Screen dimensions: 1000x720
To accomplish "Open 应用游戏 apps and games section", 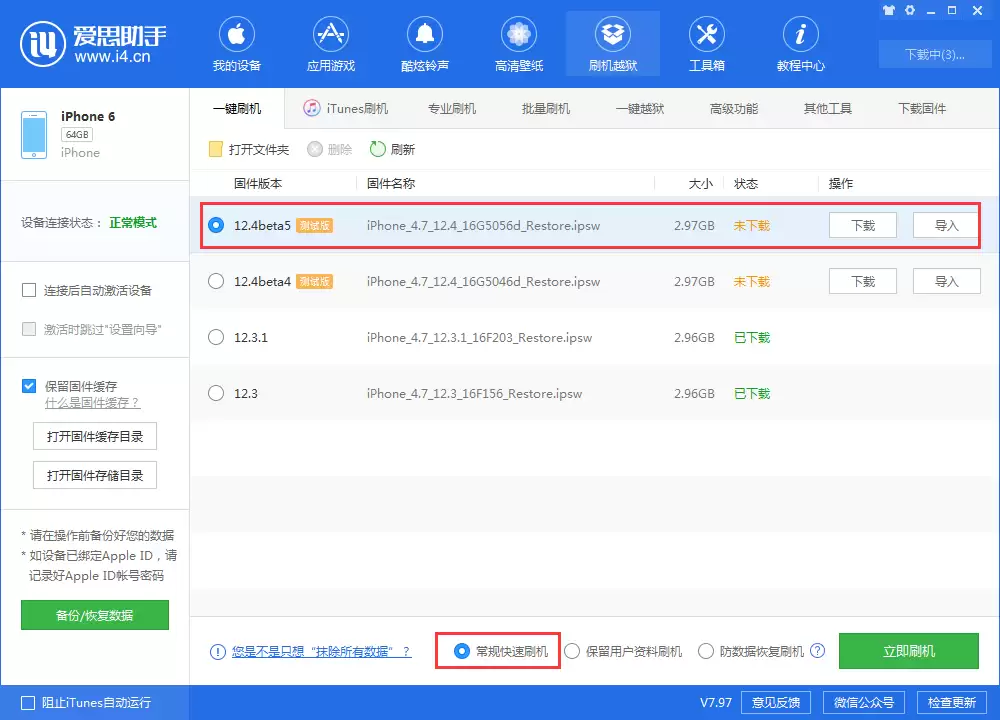I will pyautogui.click(x=330, y=44).
